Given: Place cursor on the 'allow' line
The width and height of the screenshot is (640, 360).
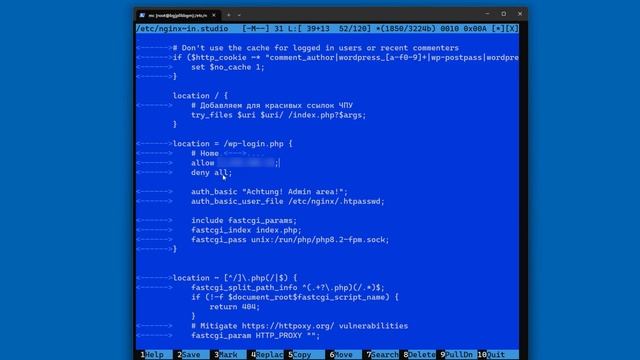Looking at the screenshot, I should 235,163.
